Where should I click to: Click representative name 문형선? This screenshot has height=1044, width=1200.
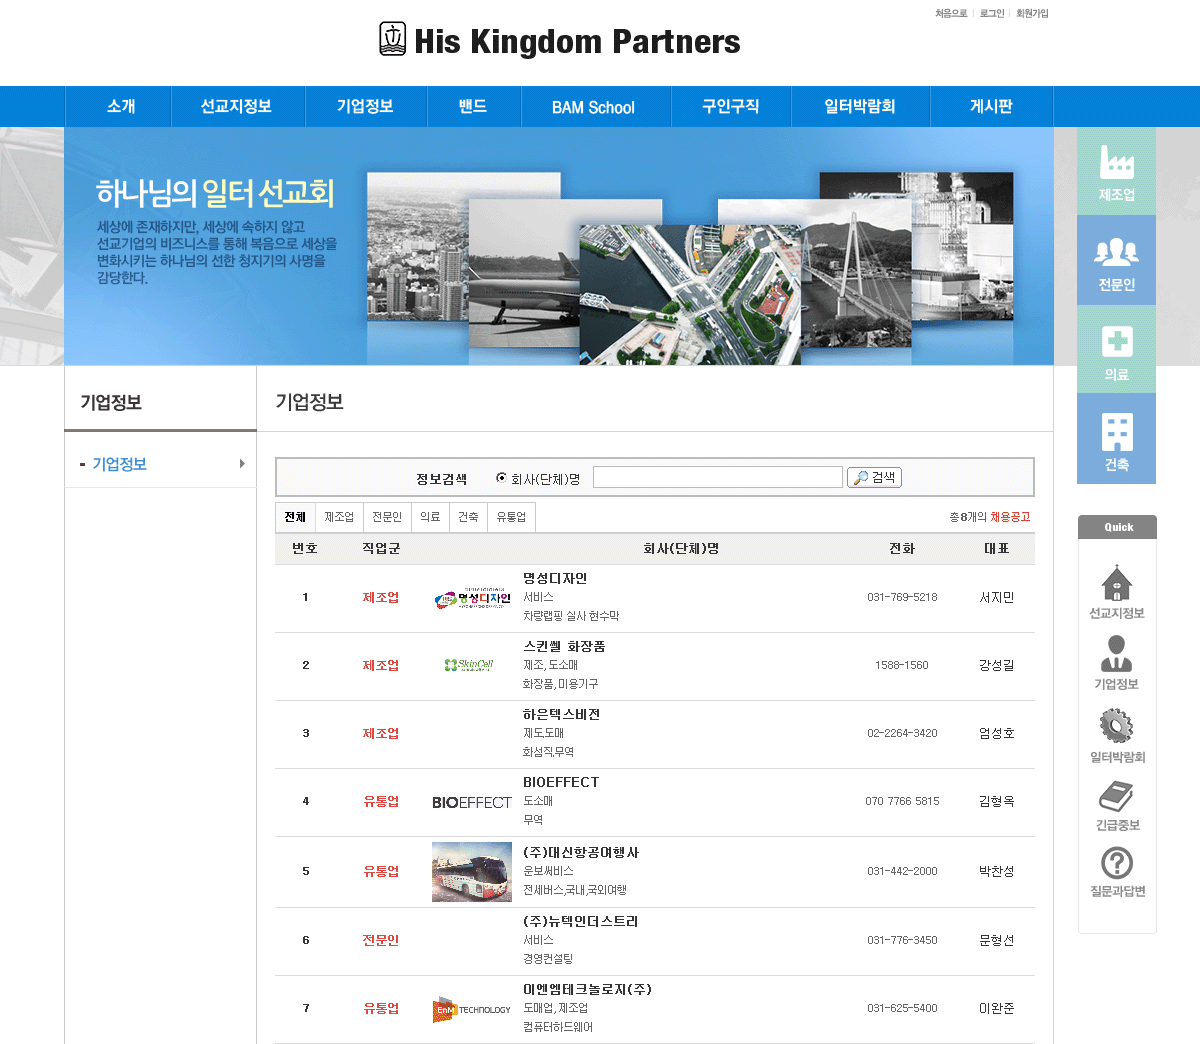click(x=997, y=941)
